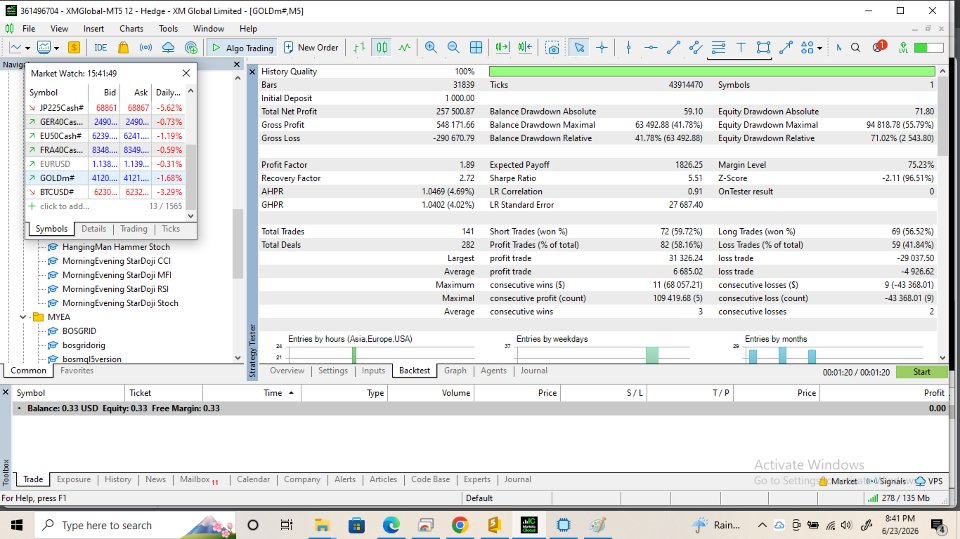Switch to the Inputs tab in Strategy Tester

click(373, 371)
